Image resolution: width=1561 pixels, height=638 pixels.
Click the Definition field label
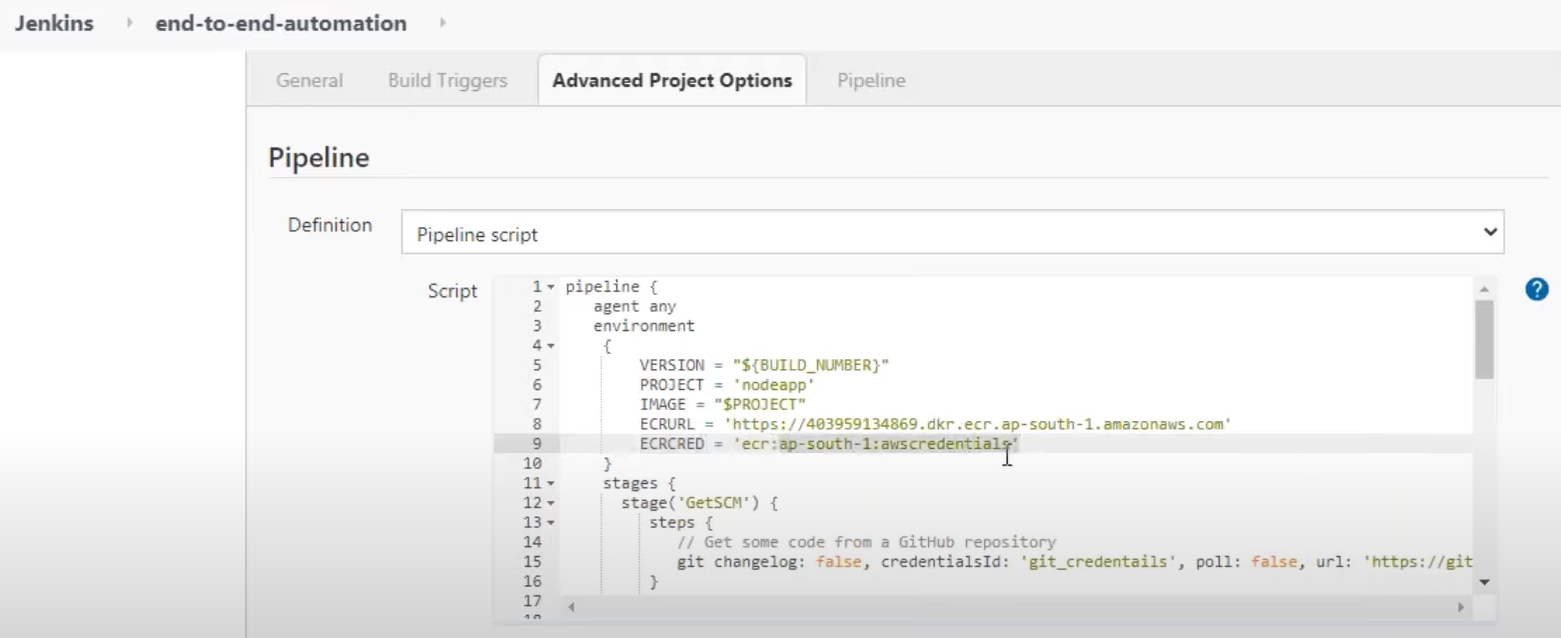pos(330,225)
